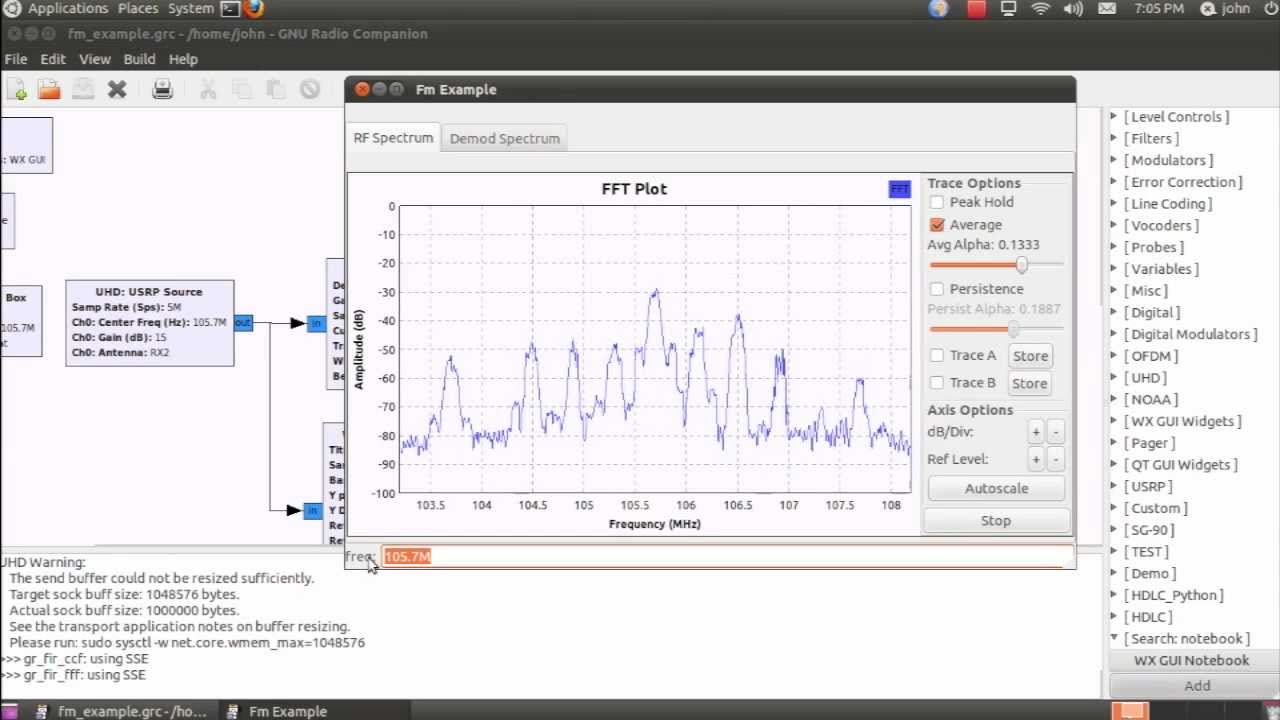This screenshot has width=1280, height=720.
Task: Select the WX GUI Notebook tree item
Action: 1191,660
